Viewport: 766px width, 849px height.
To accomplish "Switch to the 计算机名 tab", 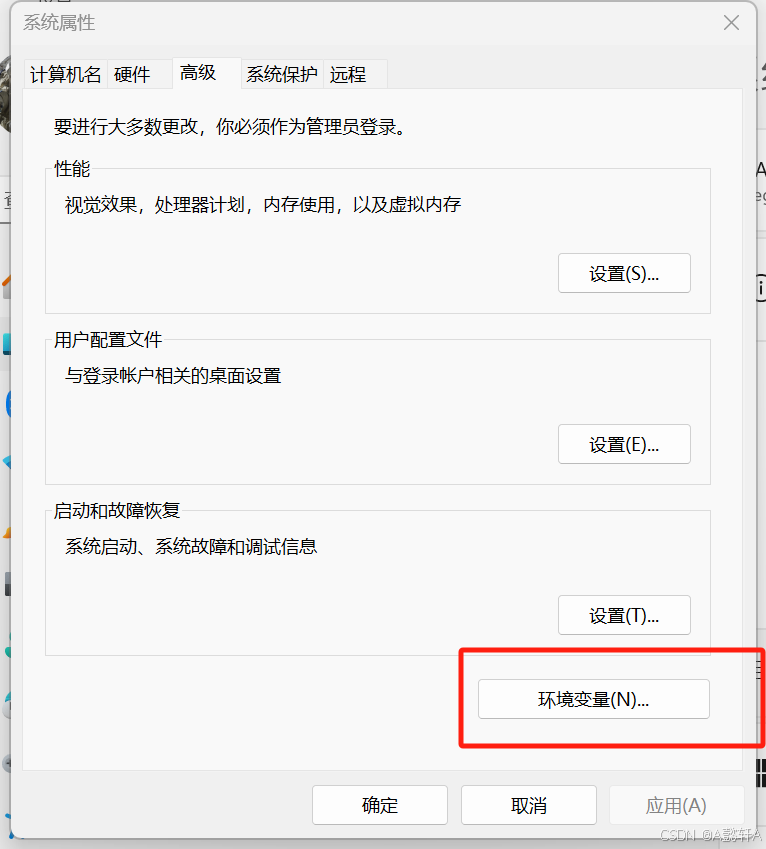I will click(x=65, y=75).
